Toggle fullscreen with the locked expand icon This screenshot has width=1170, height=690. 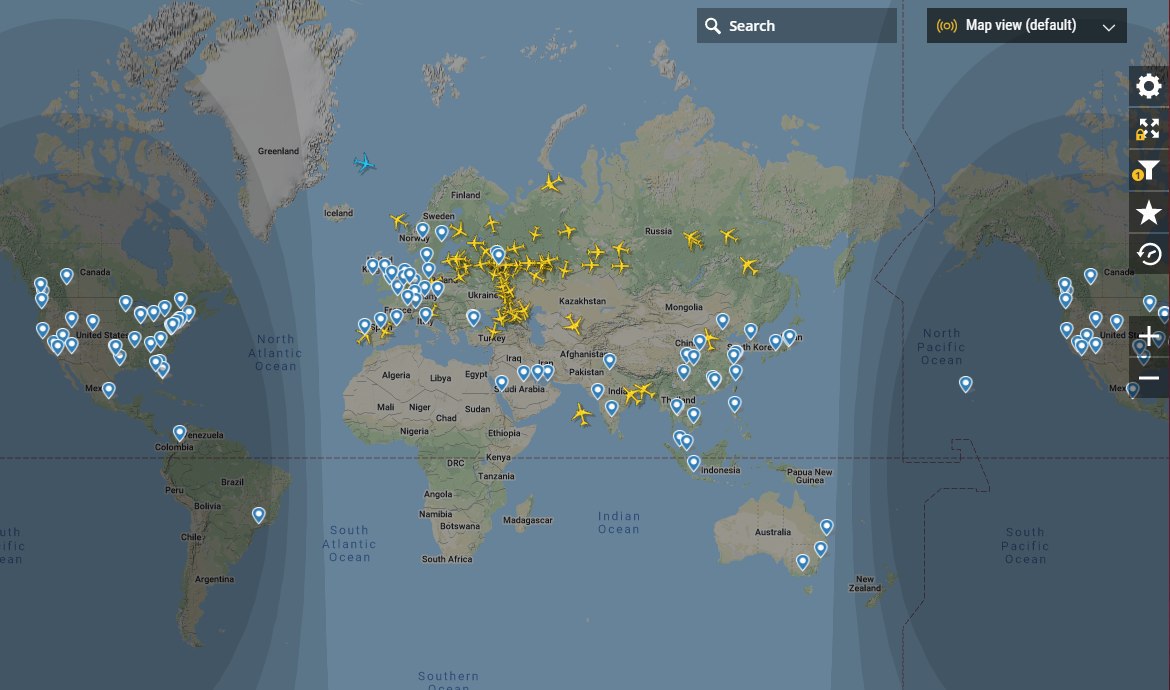click(x=1149, y=129)
